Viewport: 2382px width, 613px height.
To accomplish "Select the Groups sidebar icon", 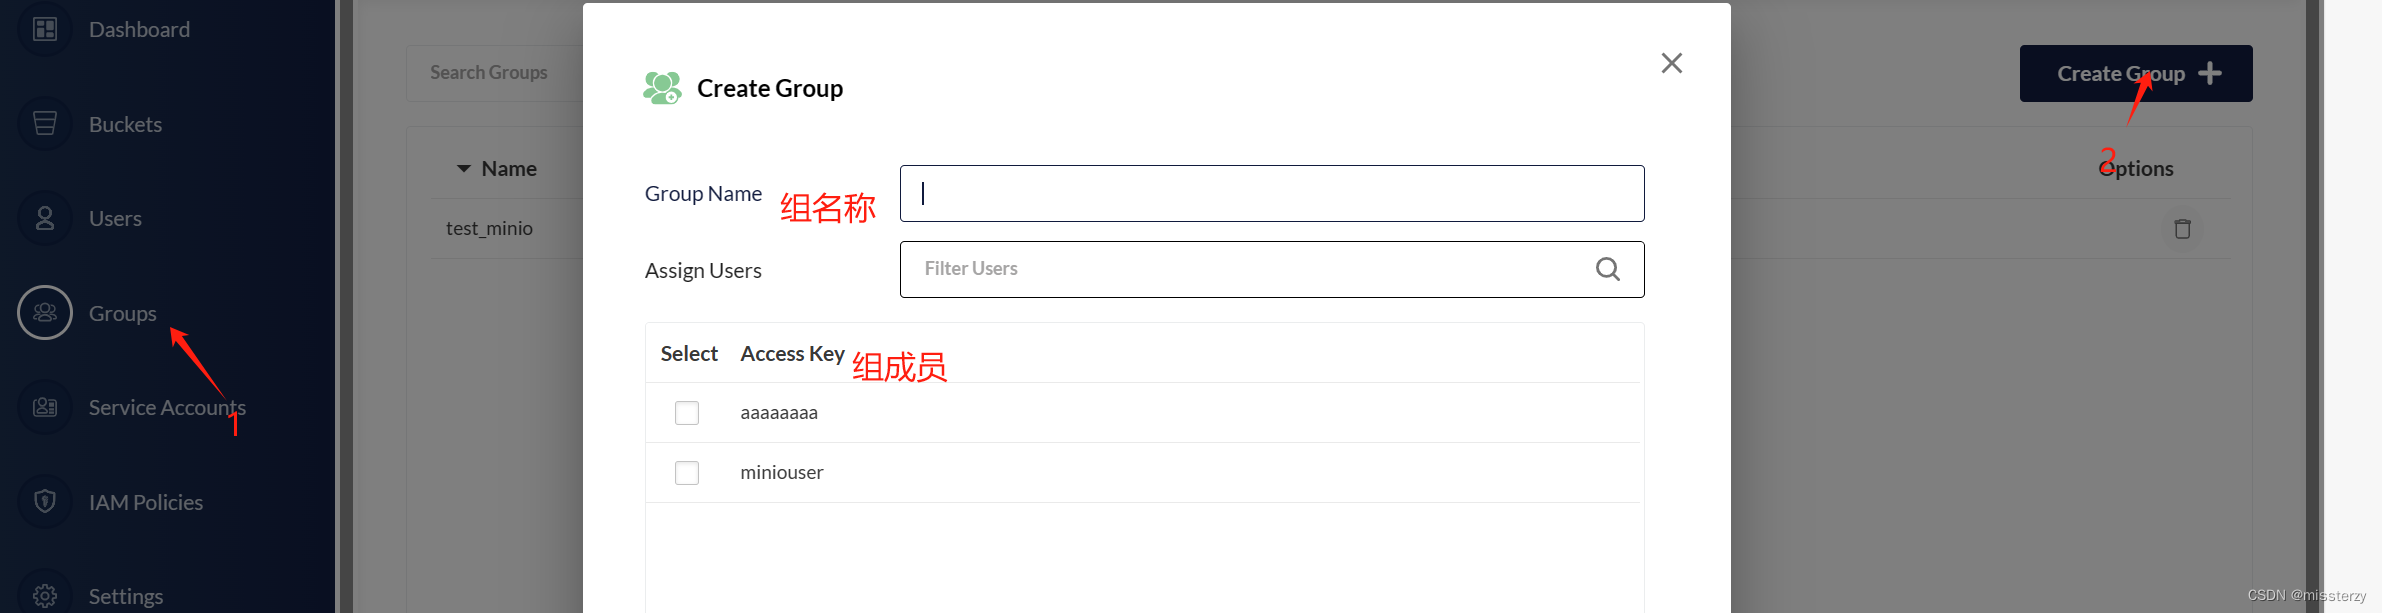I will pyautogui.click(x=44, y=312).
